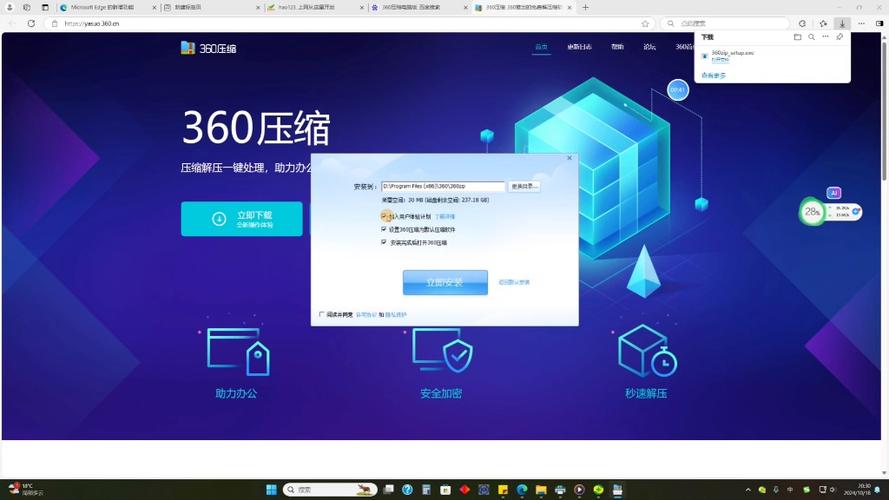The width and height of the screenshot is (889, 500).
Task: Open notification bell in system tray
Action: [877, 490]
